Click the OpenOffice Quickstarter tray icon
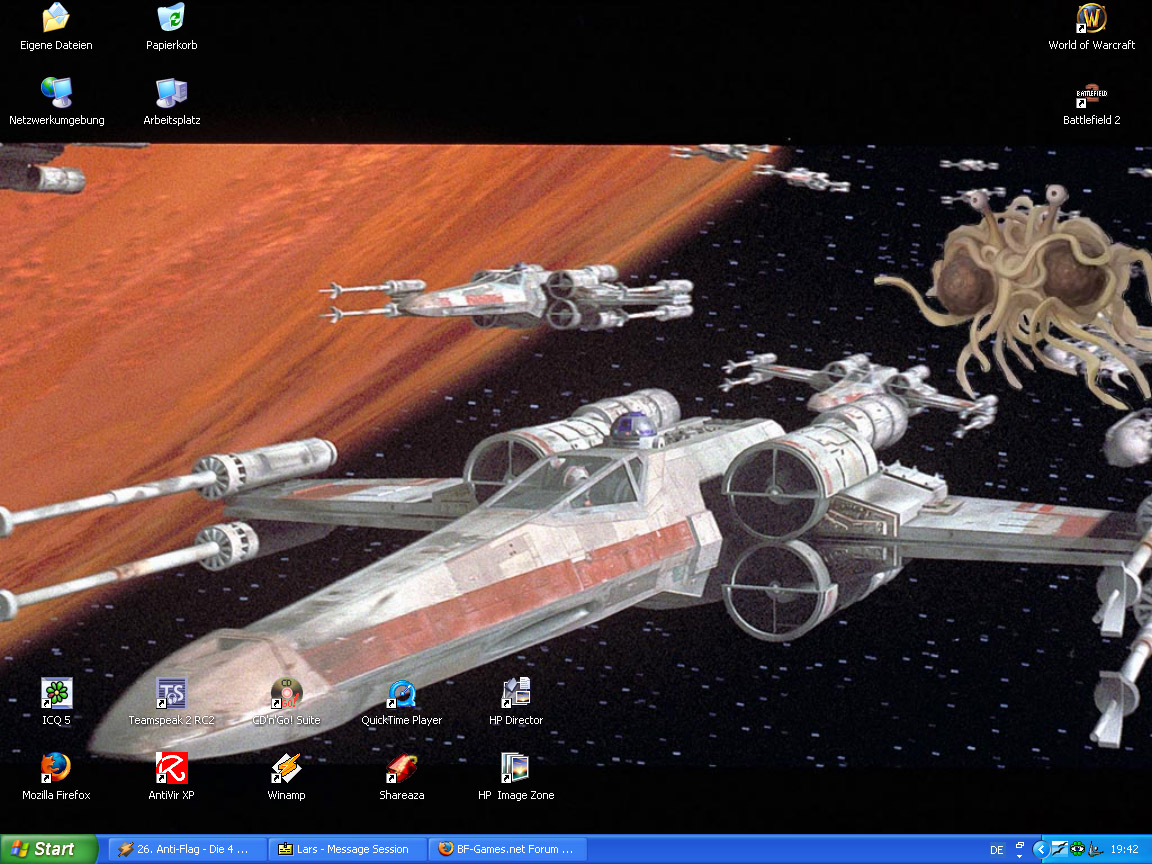The width and height of the screenshot is (1152, 864). point(1059,849)
